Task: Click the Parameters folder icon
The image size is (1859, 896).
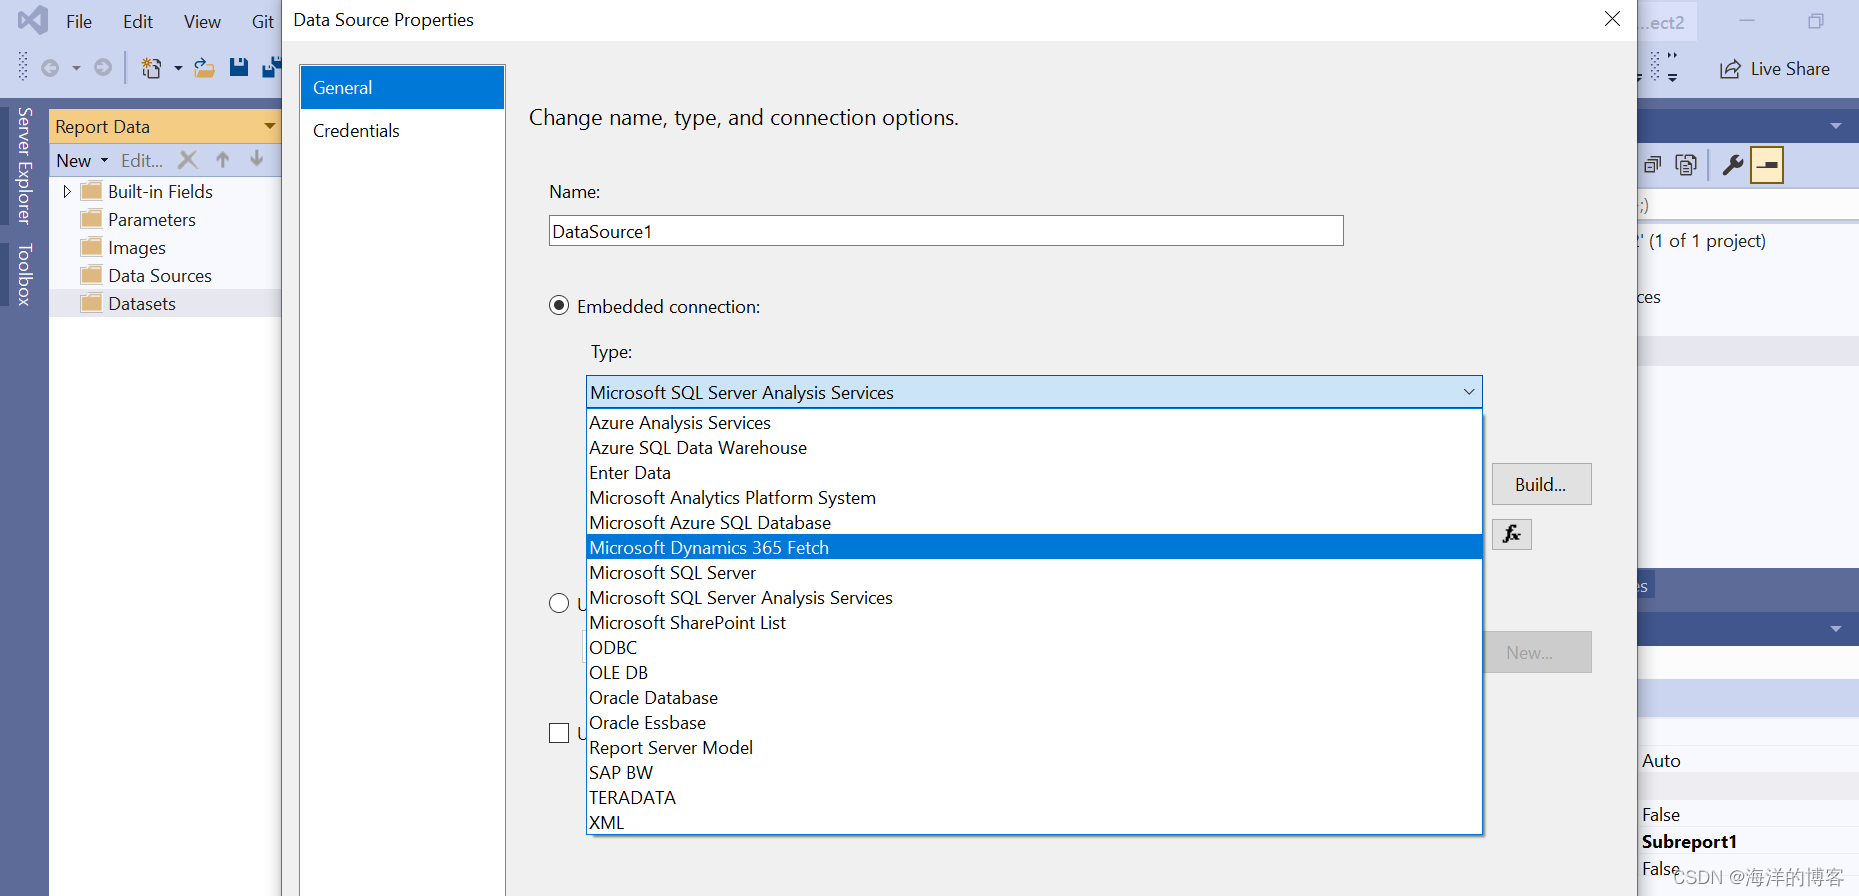Action: pyautogui.click(x=92, y=219)
